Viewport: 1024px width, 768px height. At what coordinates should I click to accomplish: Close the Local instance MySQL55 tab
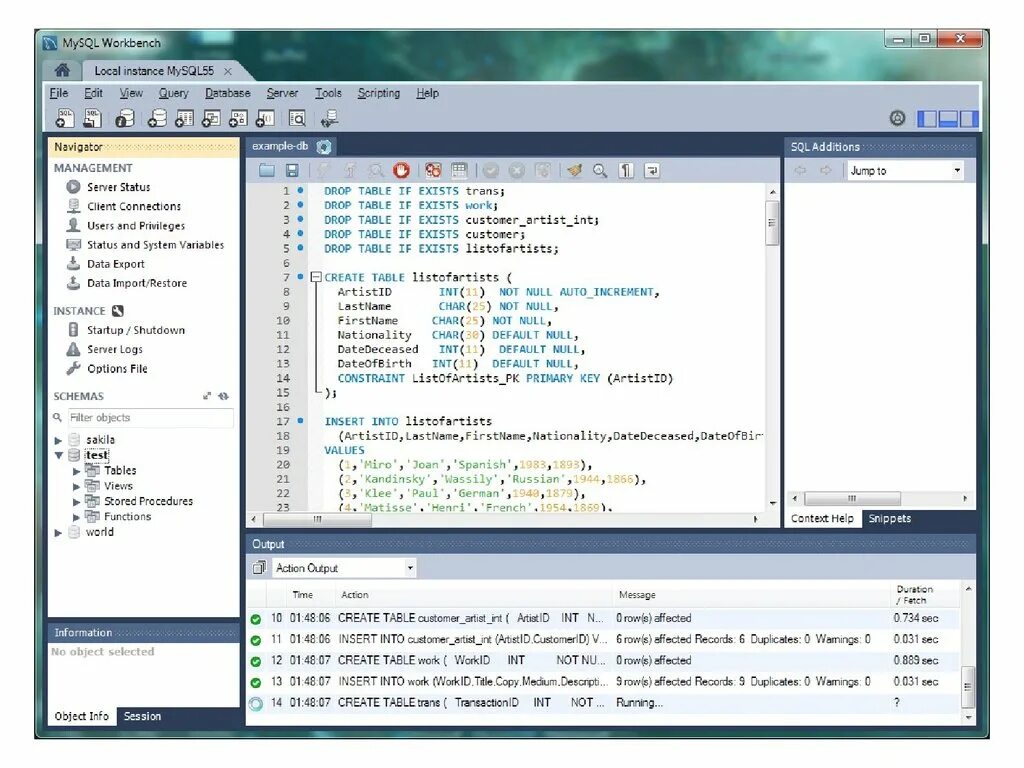(x=228, y=71)
